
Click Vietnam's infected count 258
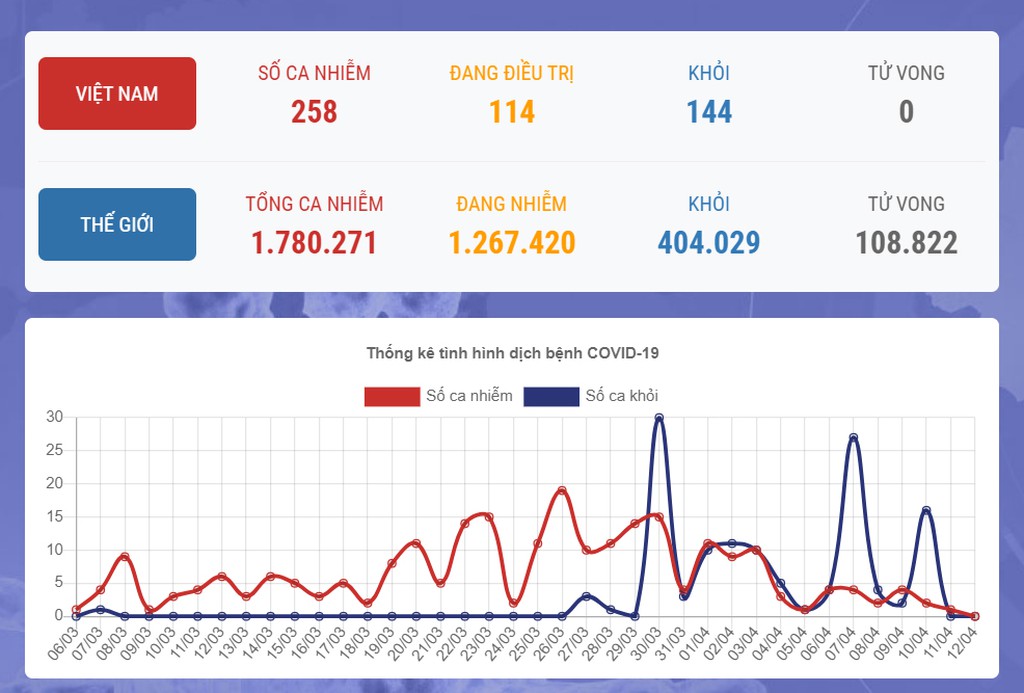314,111
